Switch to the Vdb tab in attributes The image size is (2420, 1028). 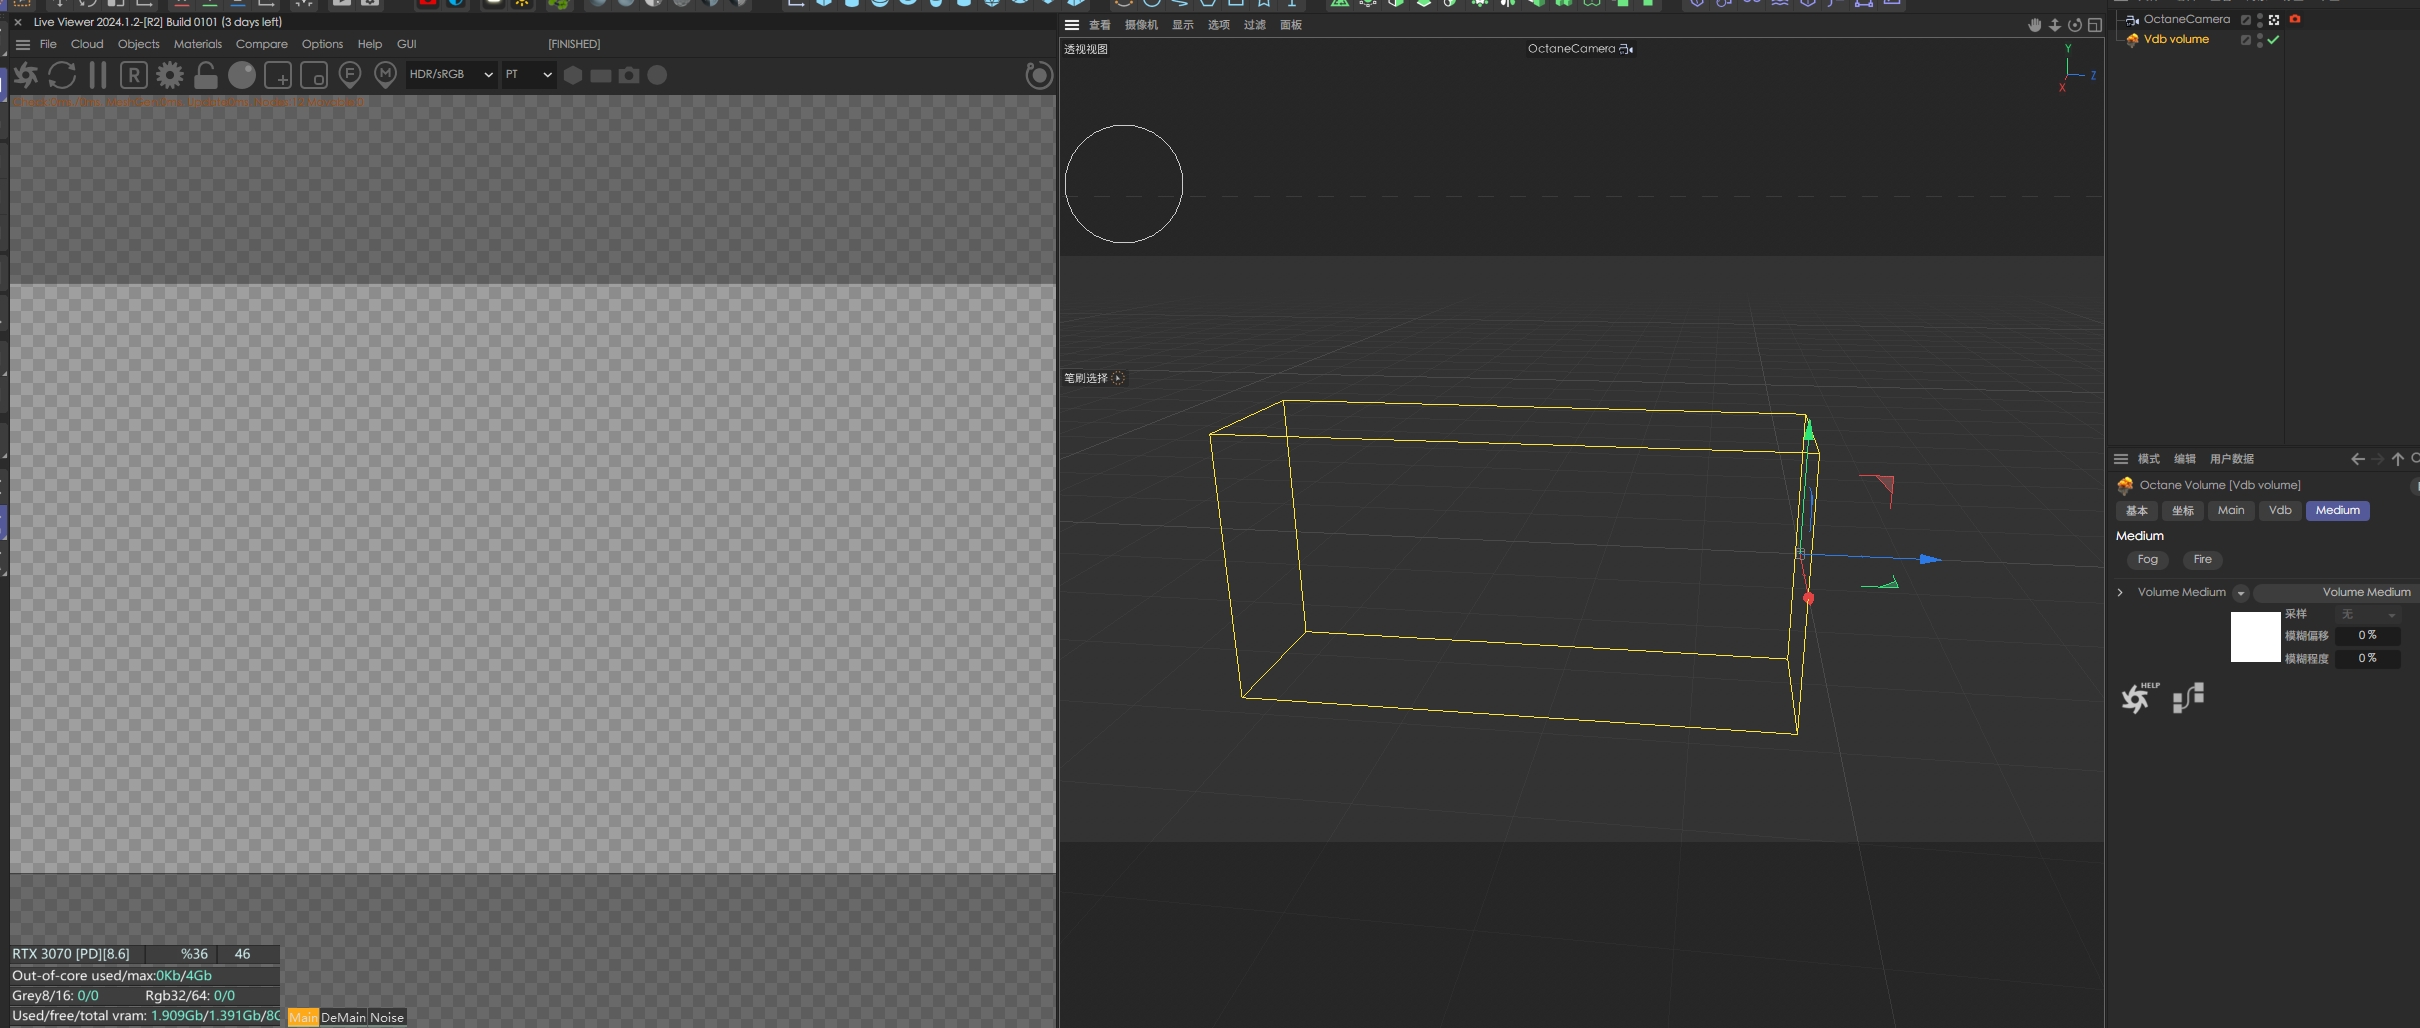pyautogui.click(x=2280, y=511)
